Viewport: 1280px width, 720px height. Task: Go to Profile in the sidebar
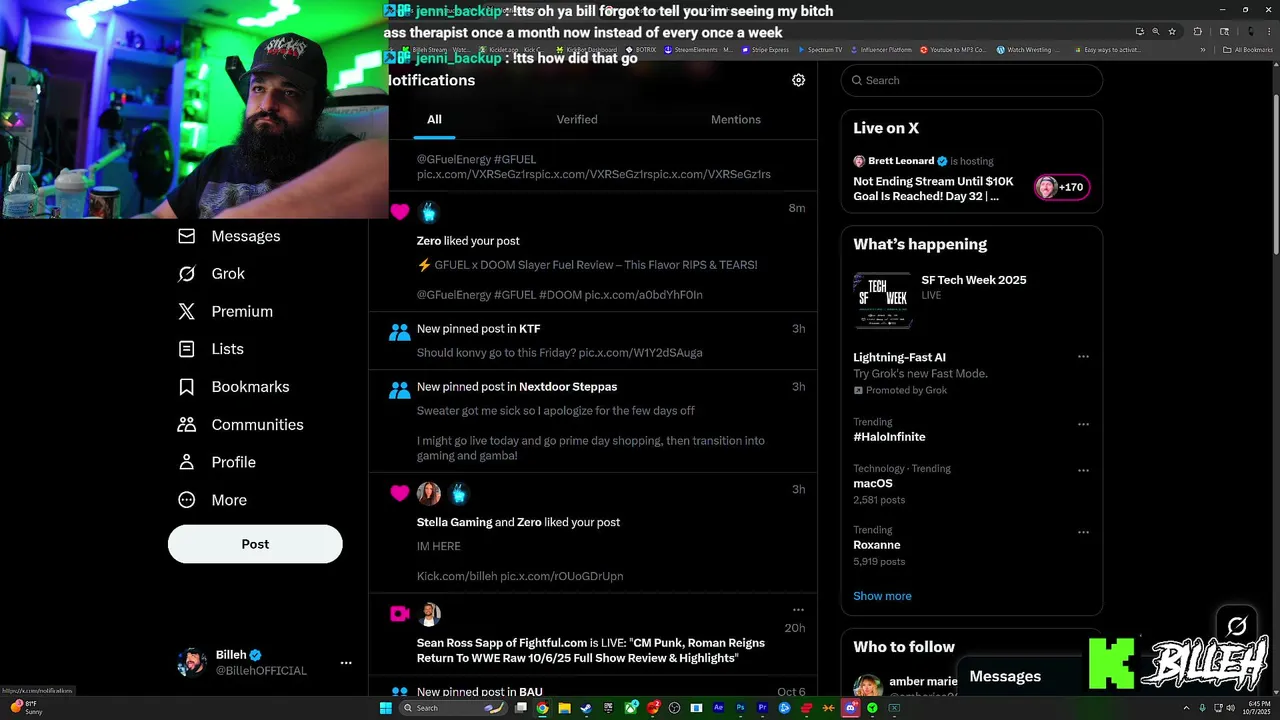[217, 462]
